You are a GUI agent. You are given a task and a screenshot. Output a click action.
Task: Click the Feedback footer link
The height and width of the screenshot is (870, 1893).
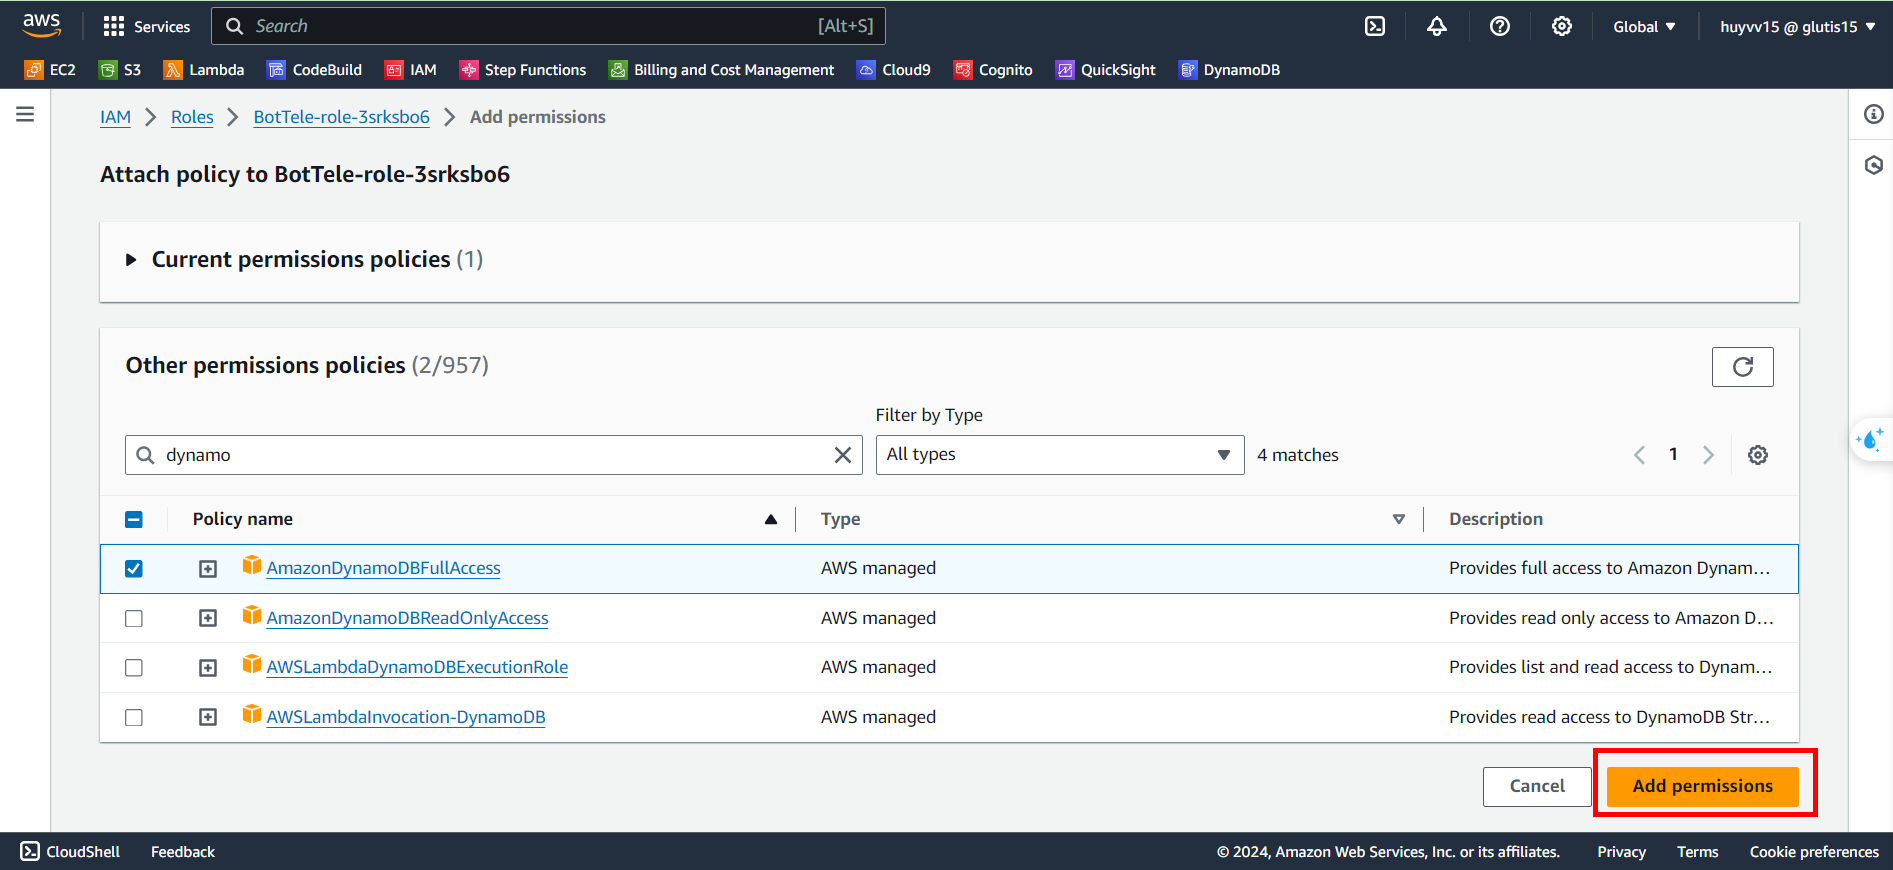(183, 852)
